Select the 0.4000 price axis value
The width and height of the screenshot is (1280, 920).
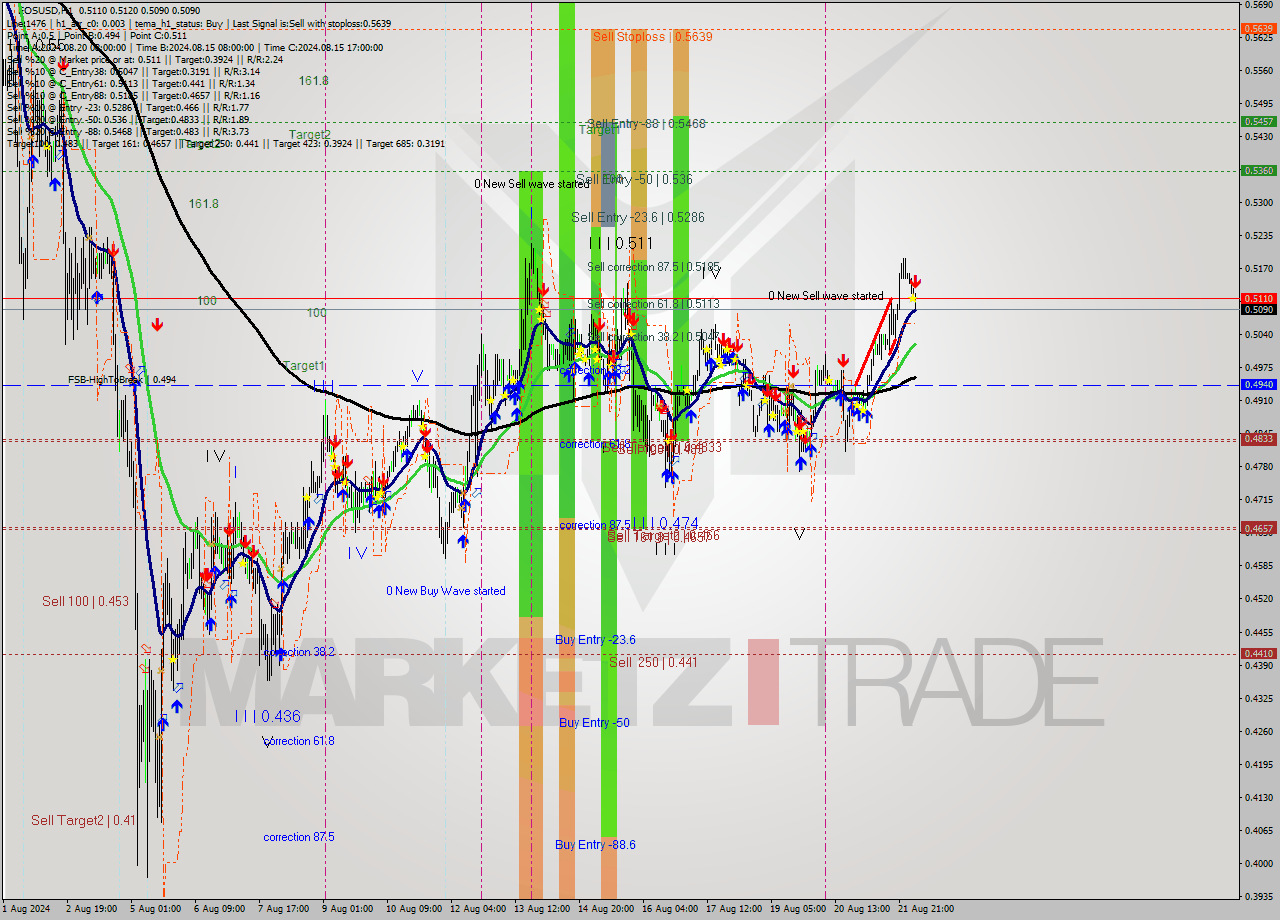1258,863
